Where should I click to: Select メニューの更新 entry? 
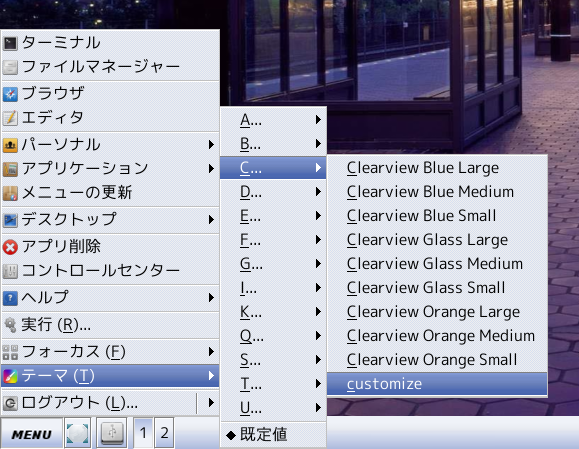110,193
